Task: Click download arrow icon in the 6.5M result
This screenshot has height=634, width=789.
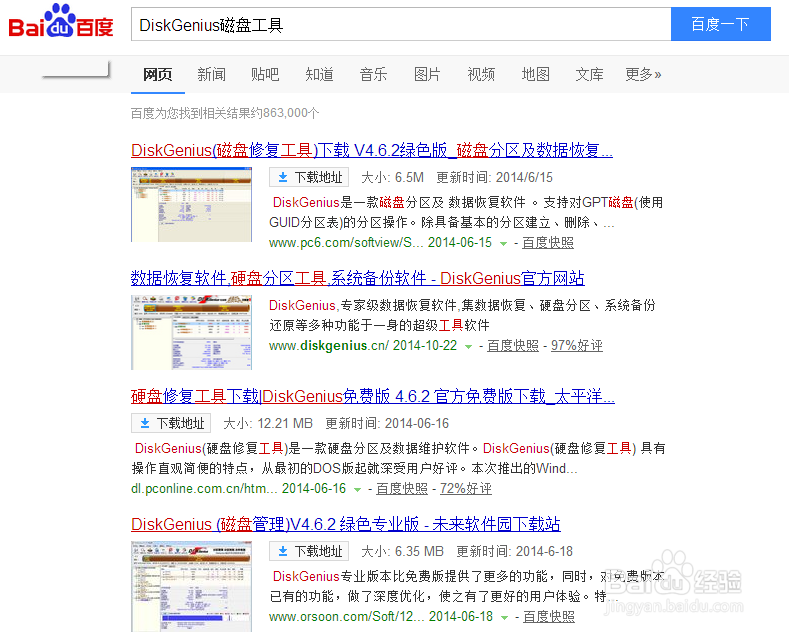Action: pyautogui.click(x=283, y=177)
